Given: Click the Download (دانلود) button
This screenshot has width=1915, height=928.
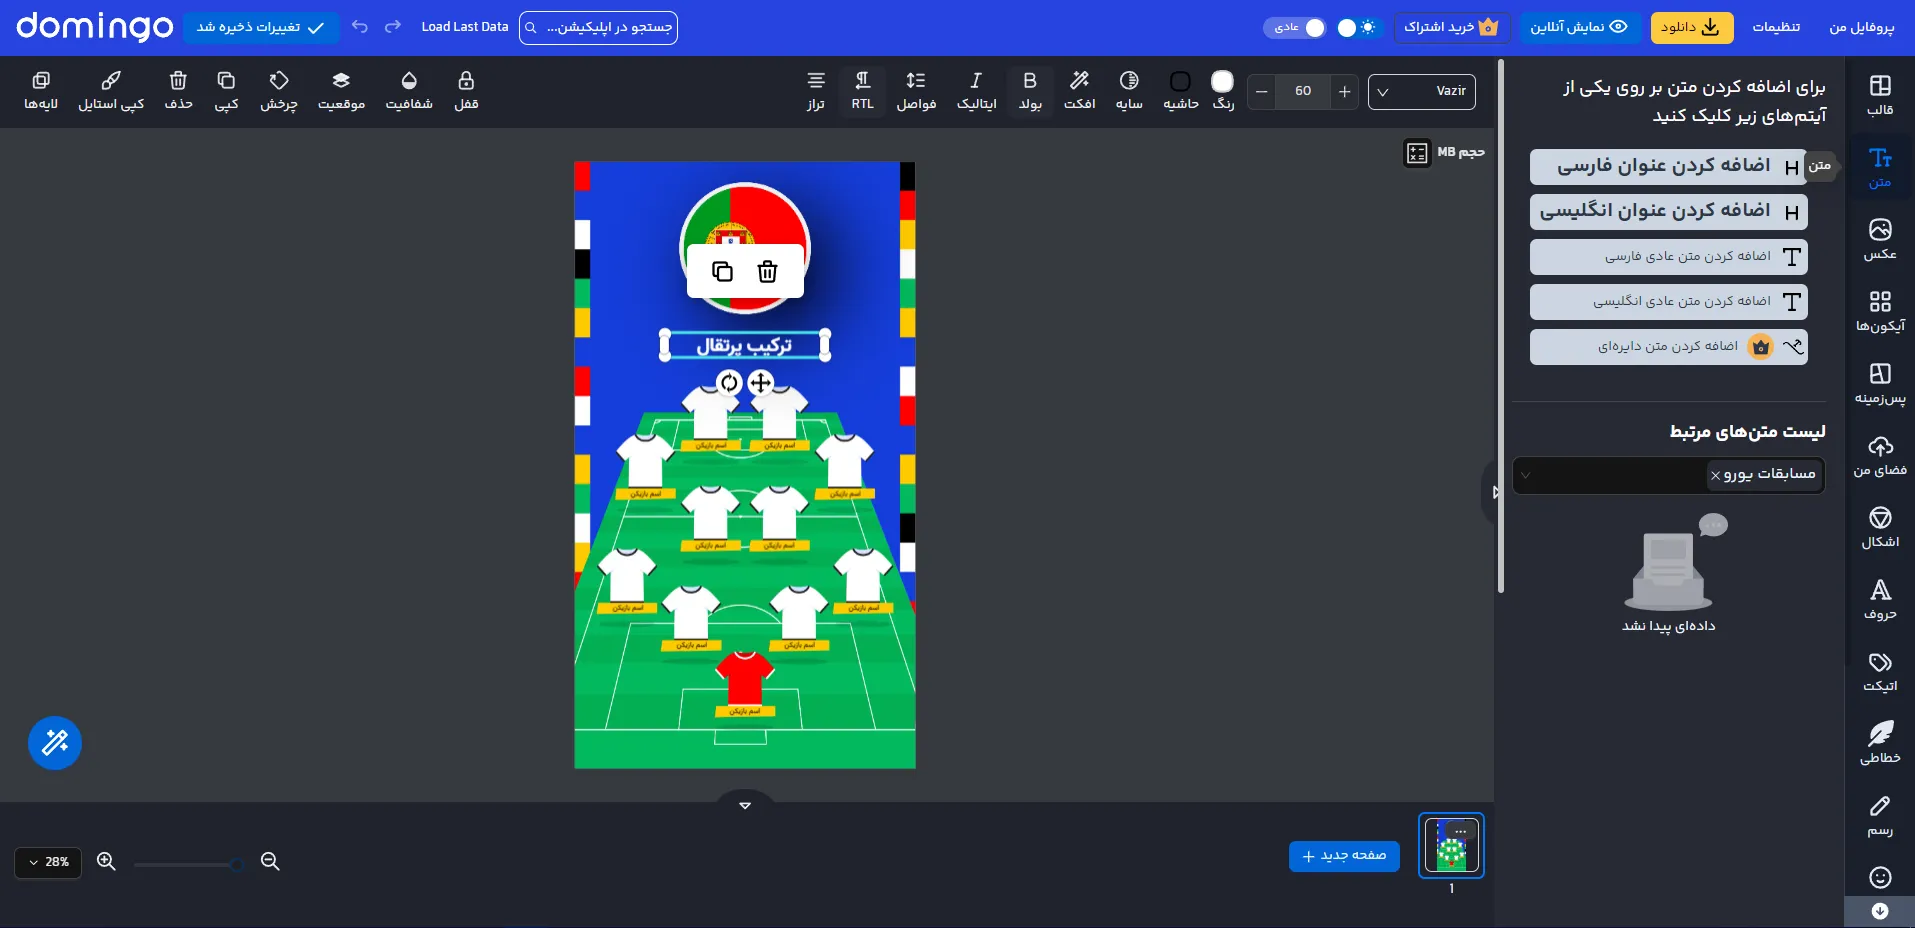Looking at the screenshot, I should [x=1691, y=27].
